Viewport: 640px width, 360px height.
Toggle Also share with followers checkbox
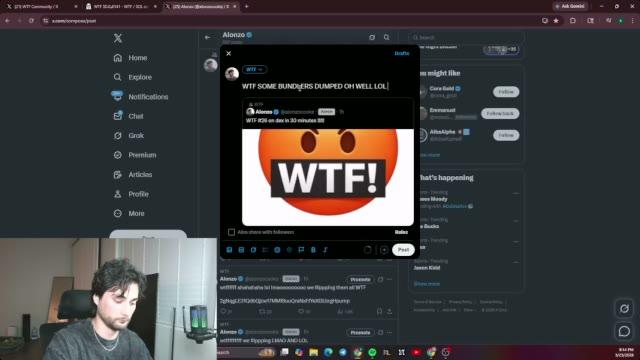[231, 232]
